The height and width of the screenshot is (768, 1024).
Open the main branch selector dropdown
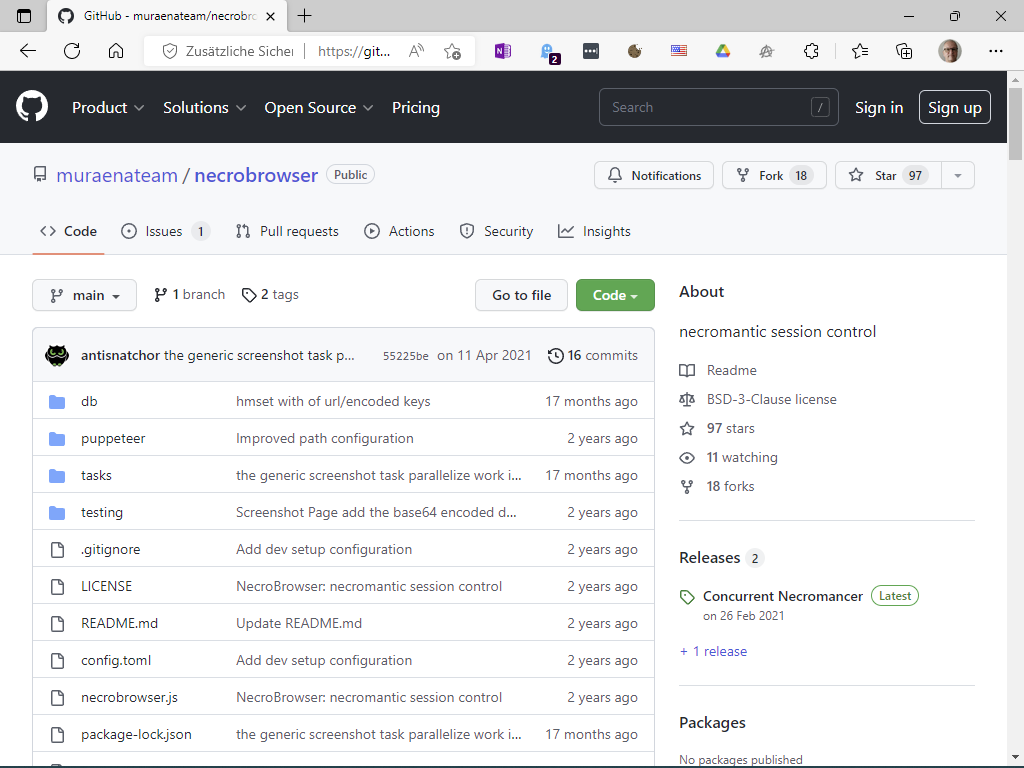(x=84, y=295)
